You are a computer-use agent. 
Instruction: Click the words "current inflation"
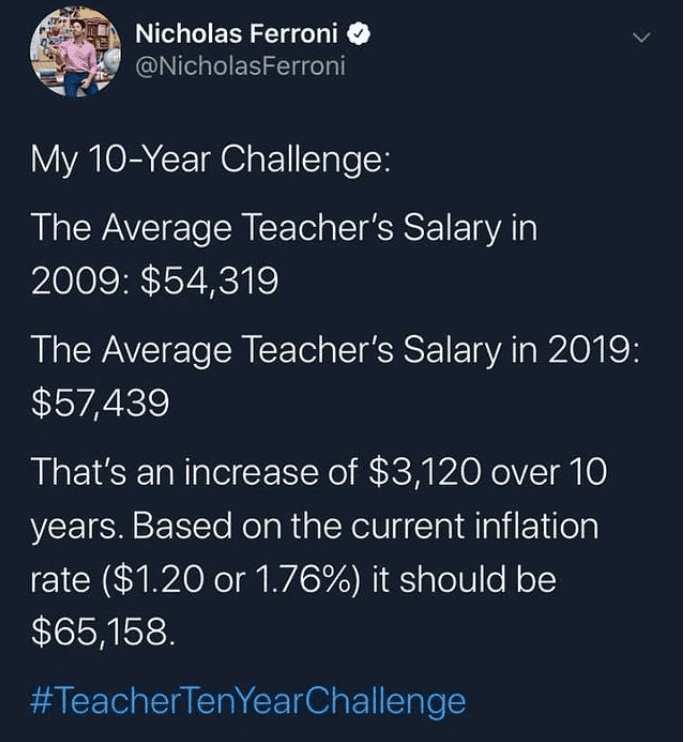pyautogui.click(x=472, y=527)
